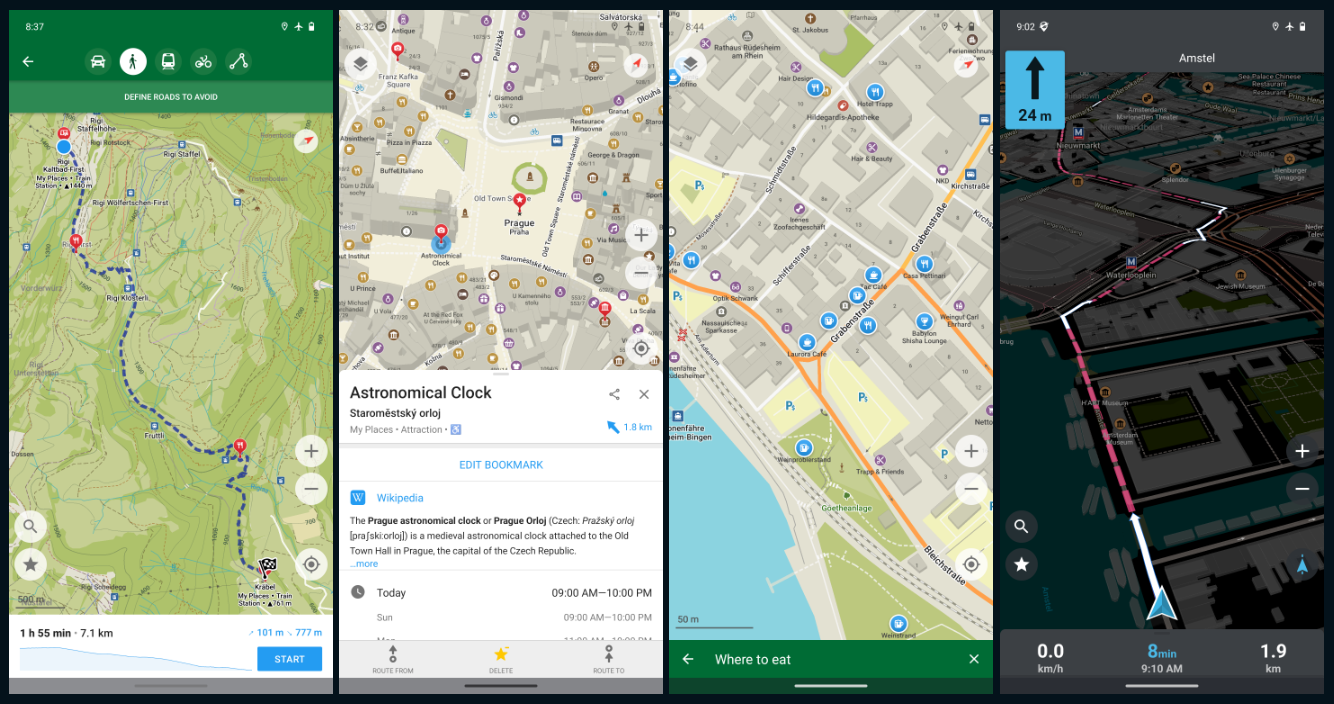This screenshot has width=1334, height=704.
Task: Expand Today's opening hours row
Action: click(x=500, y=593)
